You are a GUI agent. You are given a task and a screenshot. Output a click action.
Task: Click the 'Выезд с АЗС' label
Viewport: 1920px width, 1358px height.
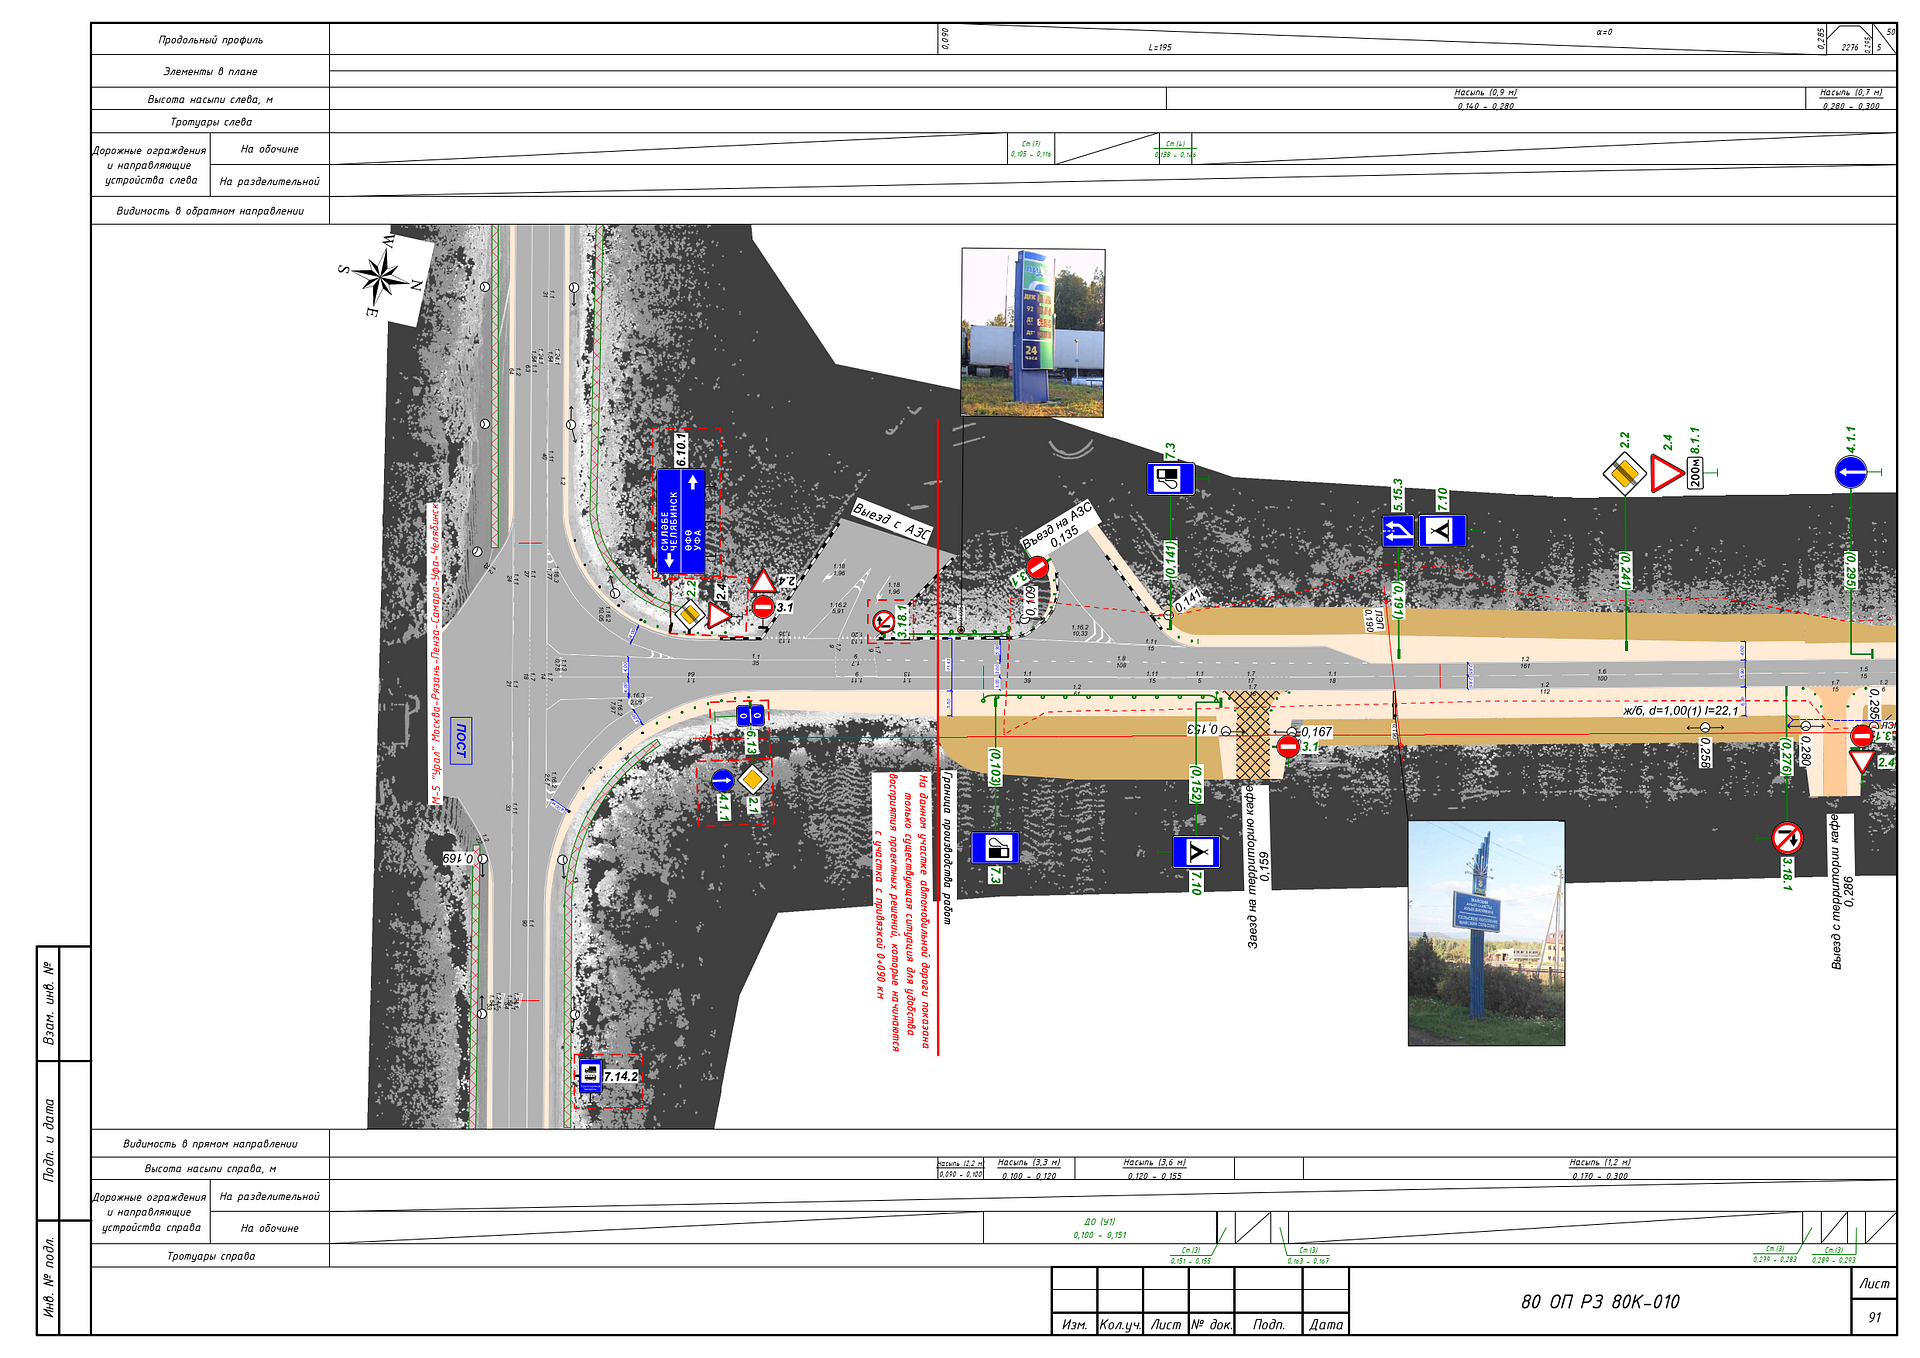[891, 521]
